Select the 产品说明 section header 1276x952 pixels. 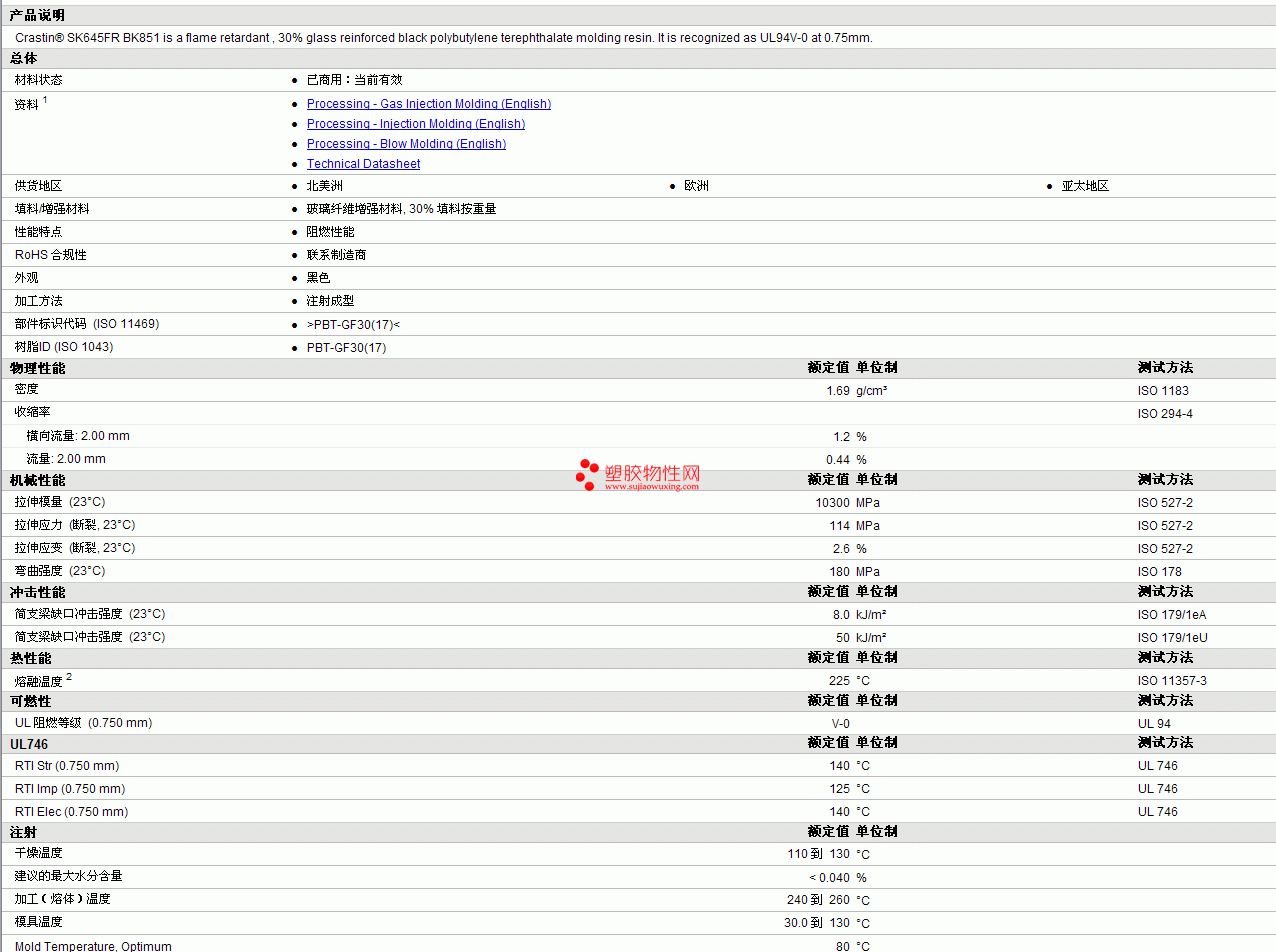coord(37,15)
